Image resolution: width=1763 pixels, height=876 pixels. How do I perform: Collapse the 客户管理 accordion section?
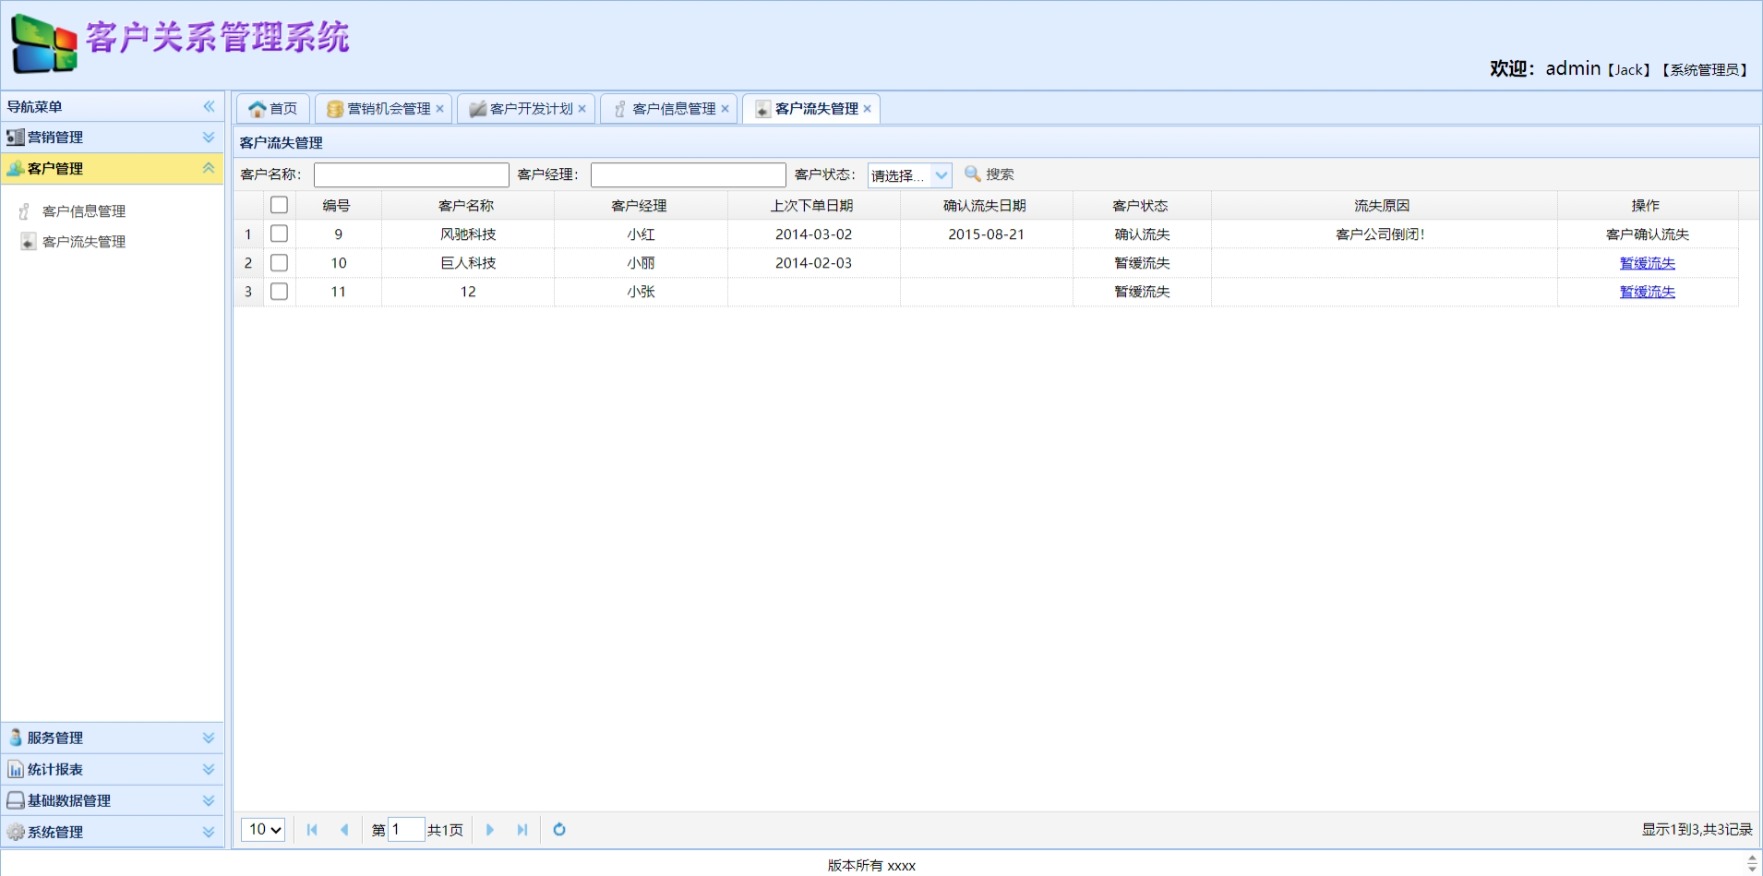209,168
